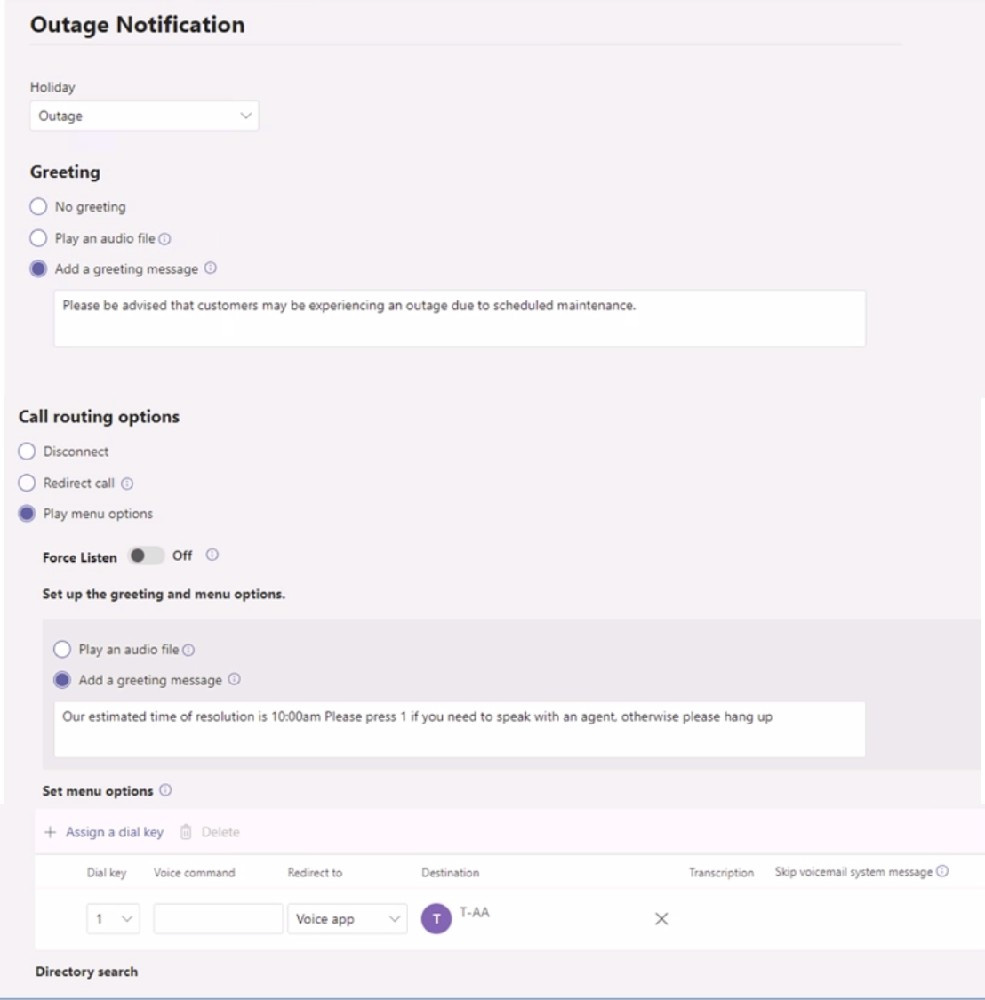Select the No greeting radio button
985x1000 pixels.
pos(38,207)
